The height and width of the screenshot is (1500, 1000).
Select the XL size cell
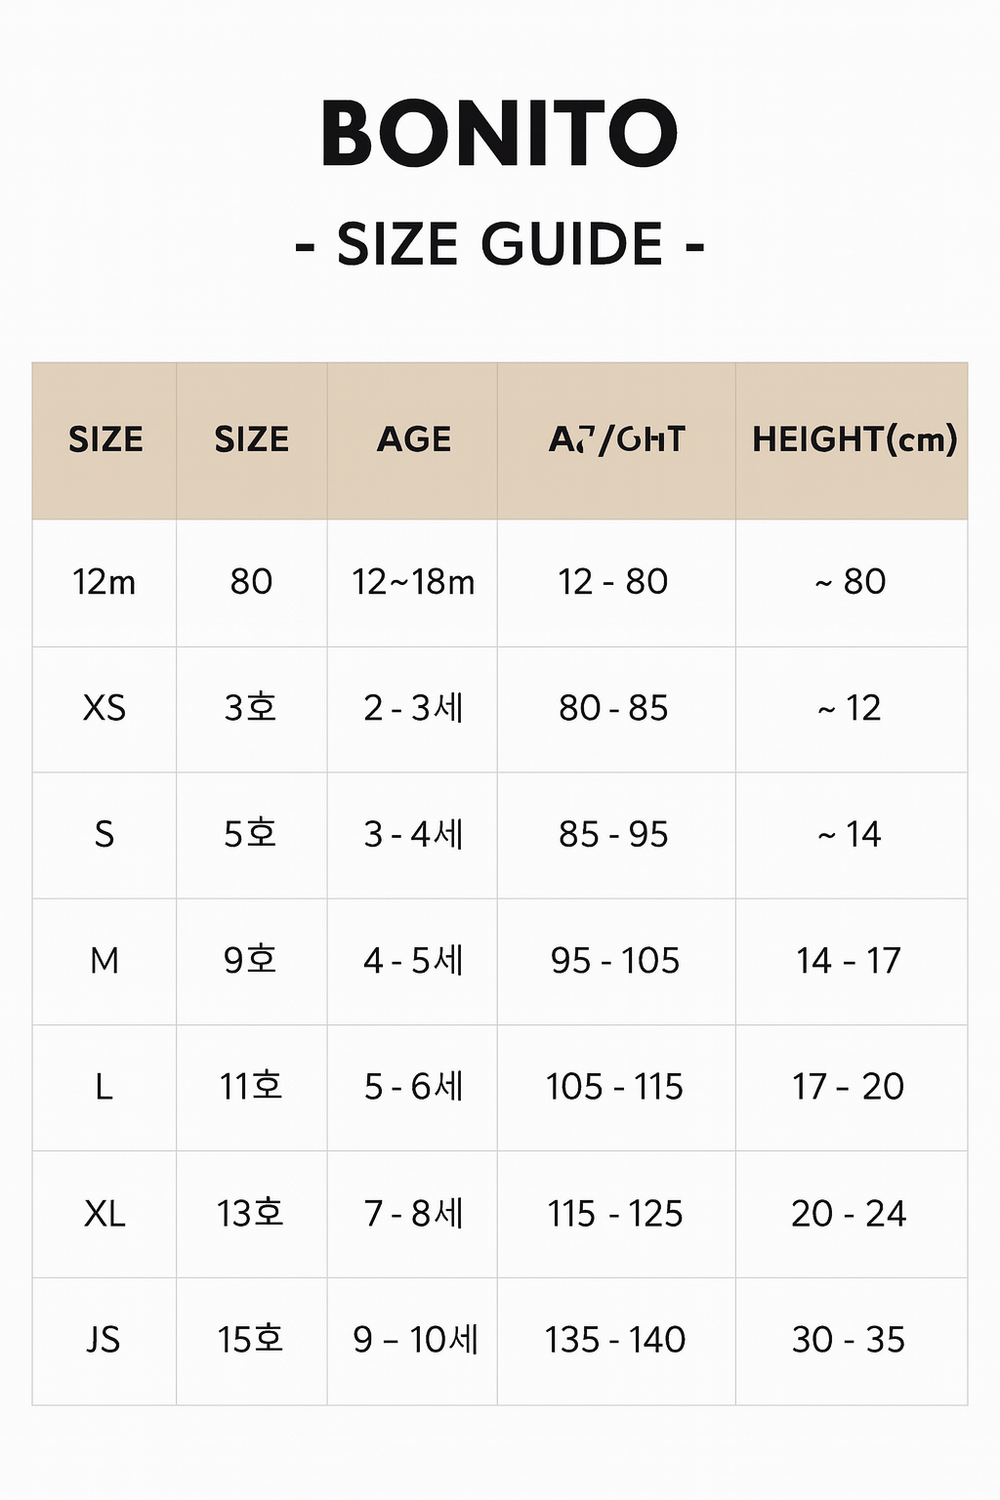pos(104,1214)
